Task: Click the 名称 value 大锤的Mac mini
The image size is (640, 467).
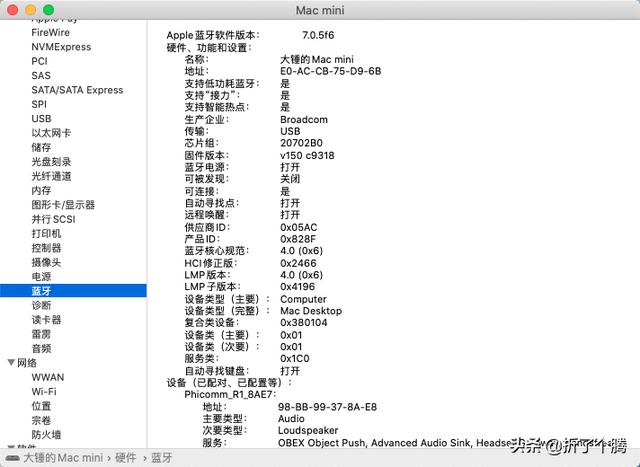Action: coord(317,59)
